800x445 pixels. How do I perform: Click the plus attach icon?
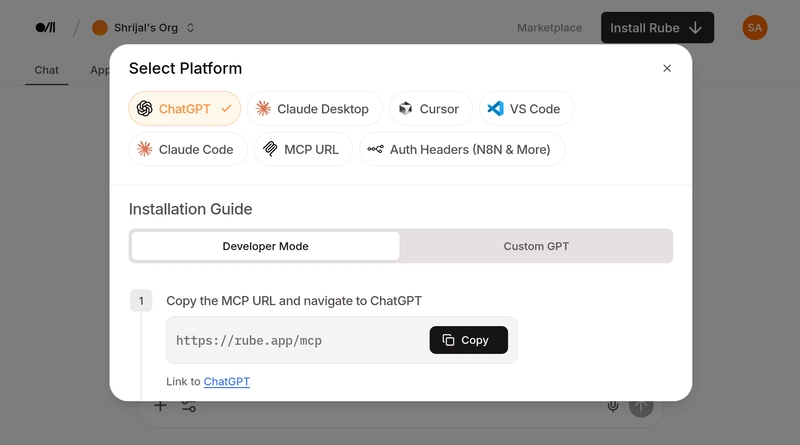tap(160, 406)
